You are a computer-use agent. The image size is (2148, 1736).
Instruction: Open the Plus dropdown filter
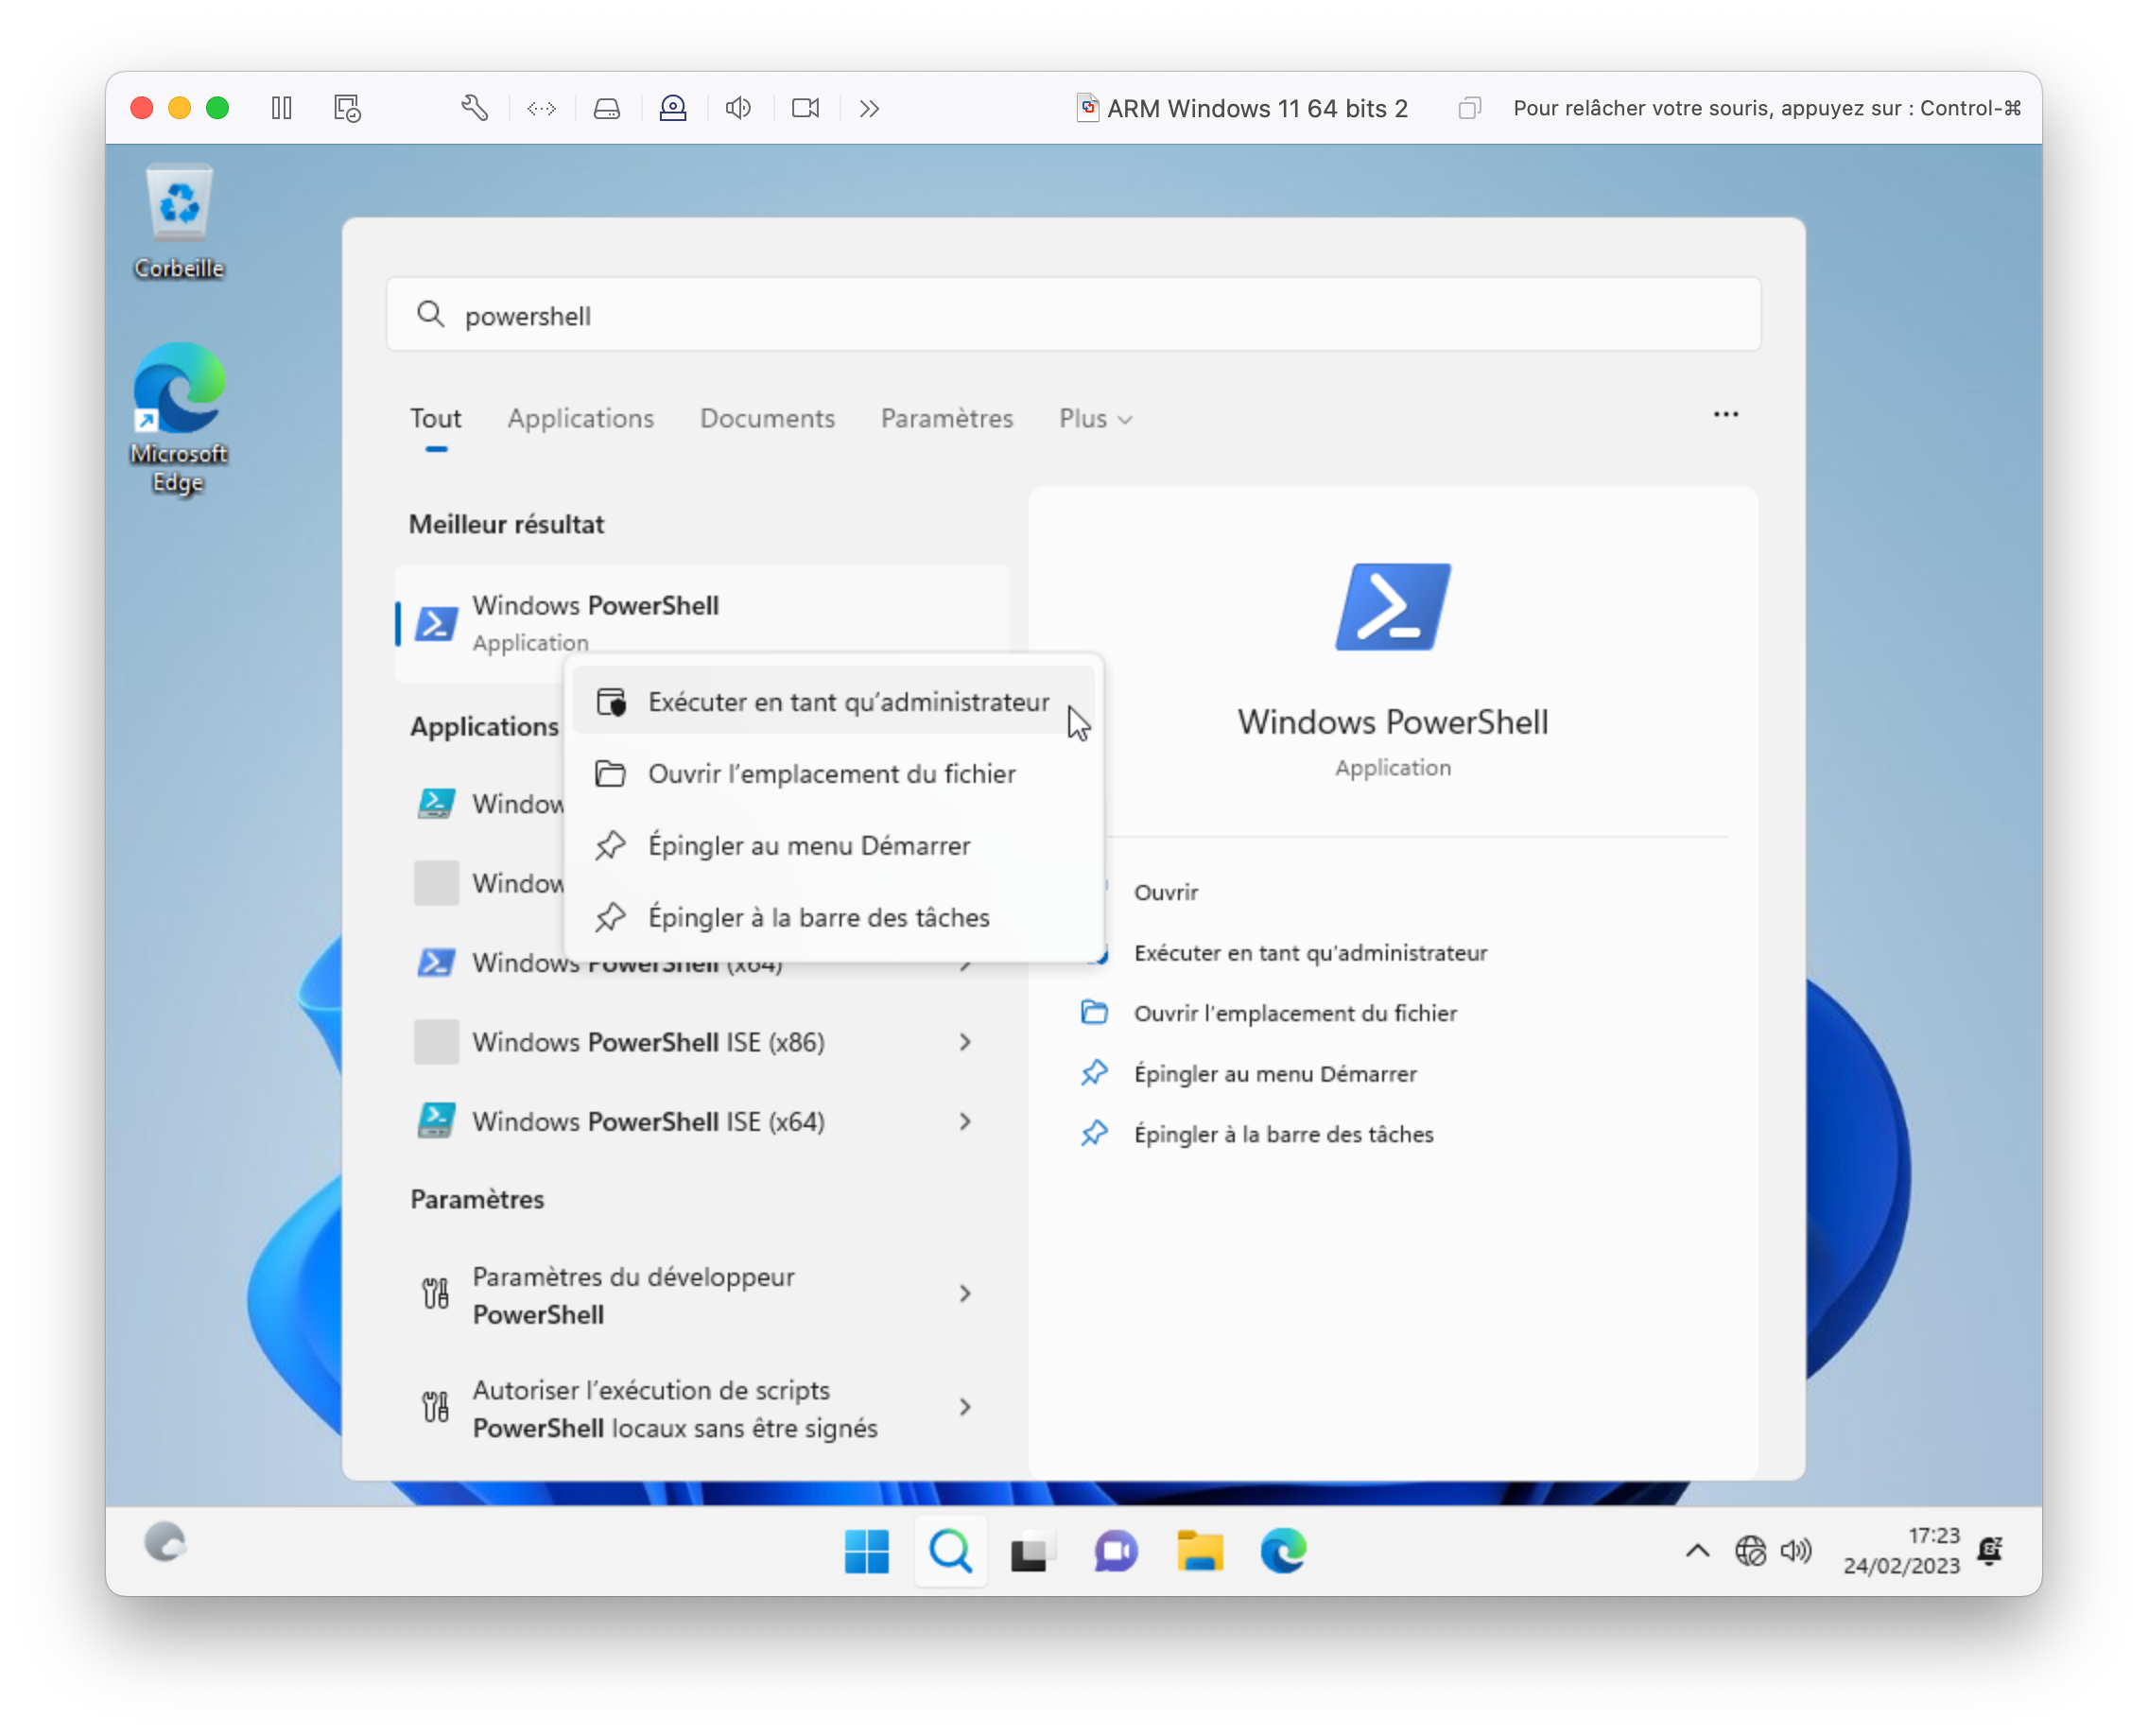coord(1096,418)
